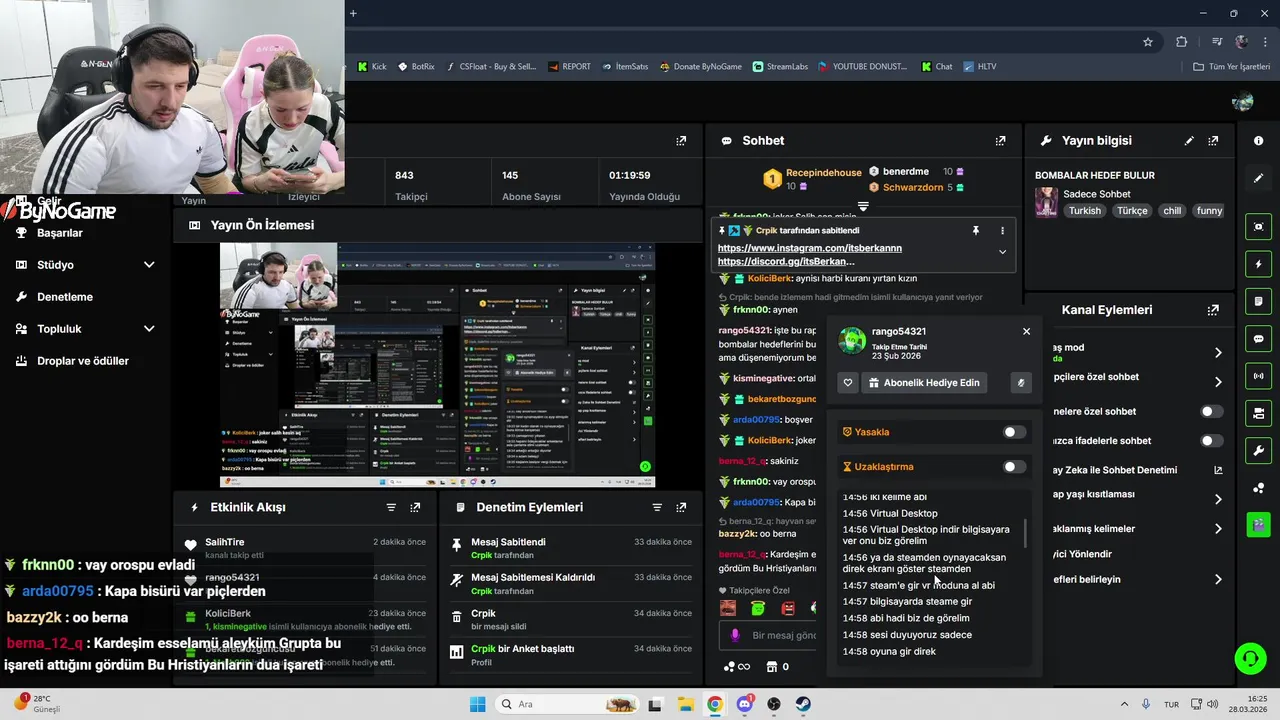Open the followers-only chat settings arrow
Image resolution: width=1280 pixels, height=720 pixels.
(x=1218, y=382)
